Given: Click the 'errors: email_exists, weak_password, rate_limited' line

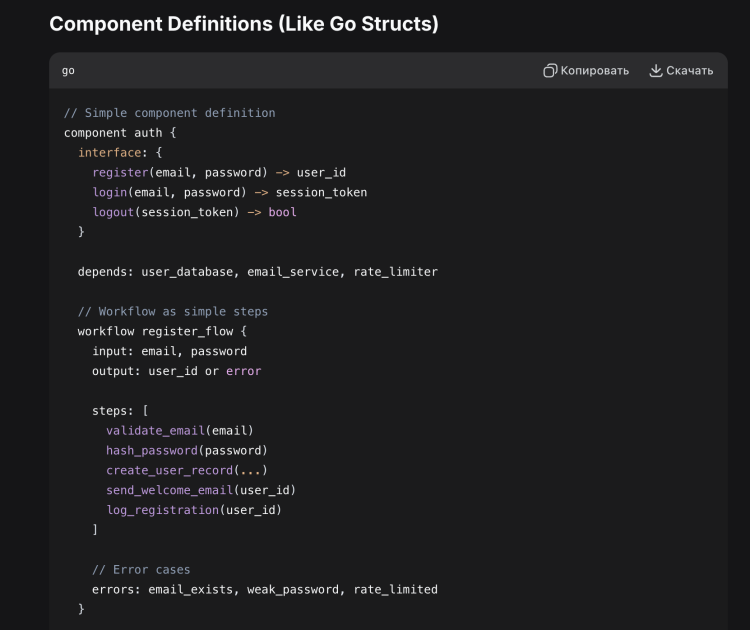Looking at the screenshot, I should 265,589.
